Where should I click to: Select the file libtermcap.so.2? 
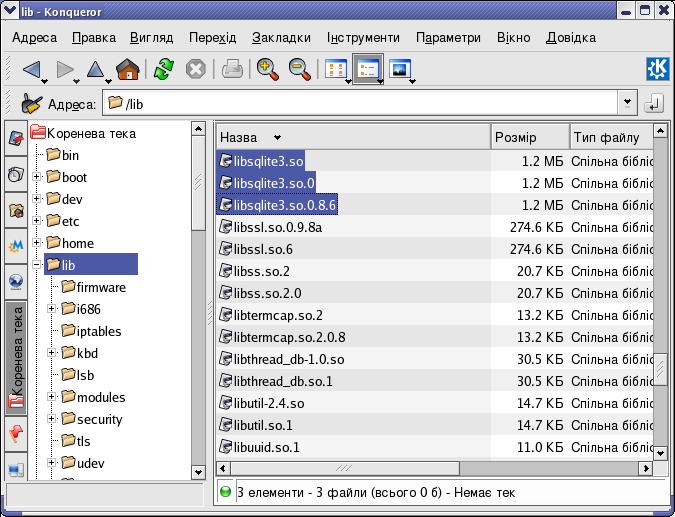click(x=271, y=315)
